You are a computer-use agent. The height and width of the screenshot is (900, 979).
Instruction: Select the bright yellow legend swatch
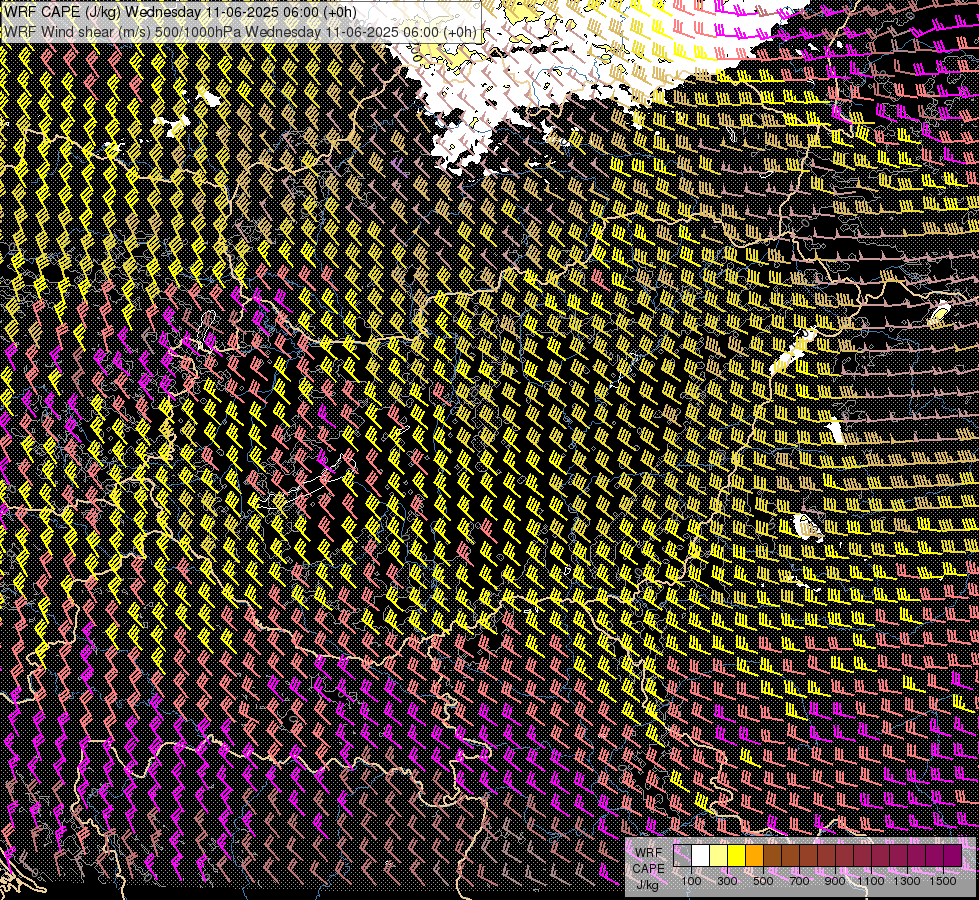tap(737, 856)
